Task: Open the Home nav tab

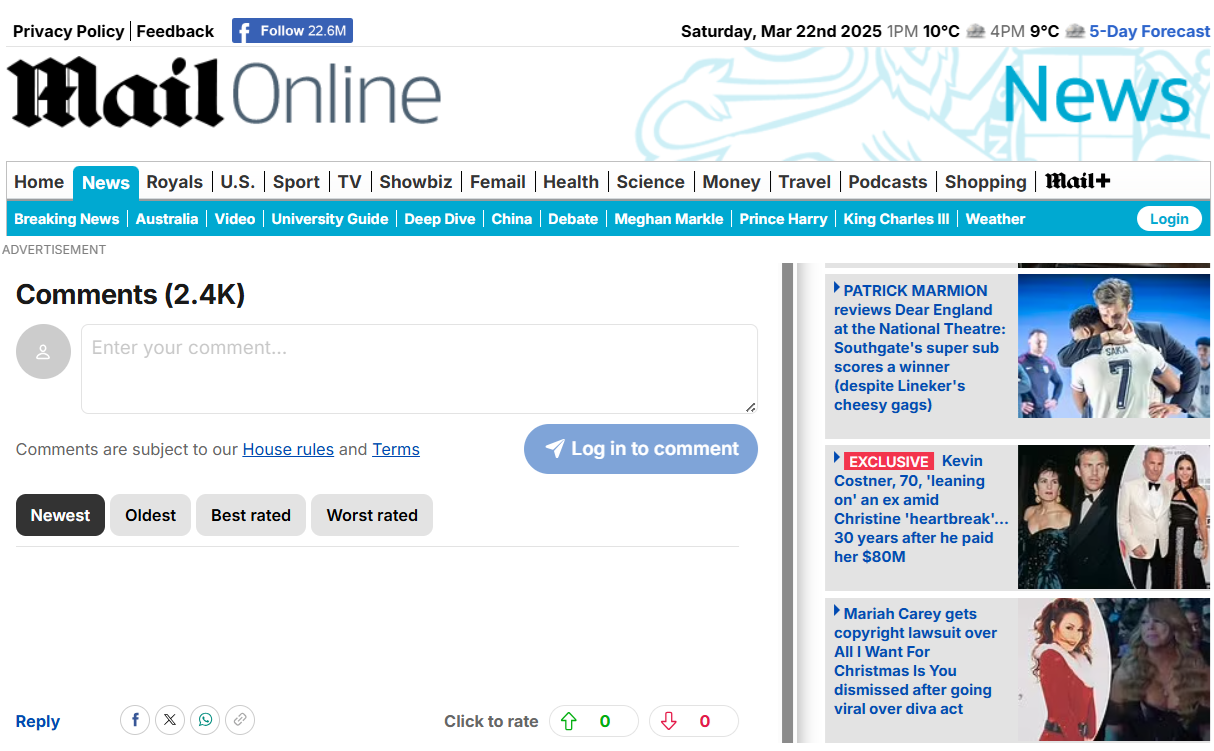Action: 39,182
